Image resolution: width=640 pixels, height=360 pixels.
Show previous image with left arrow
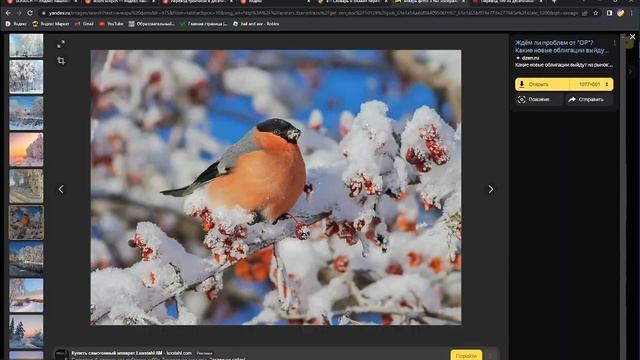[61, 189]
